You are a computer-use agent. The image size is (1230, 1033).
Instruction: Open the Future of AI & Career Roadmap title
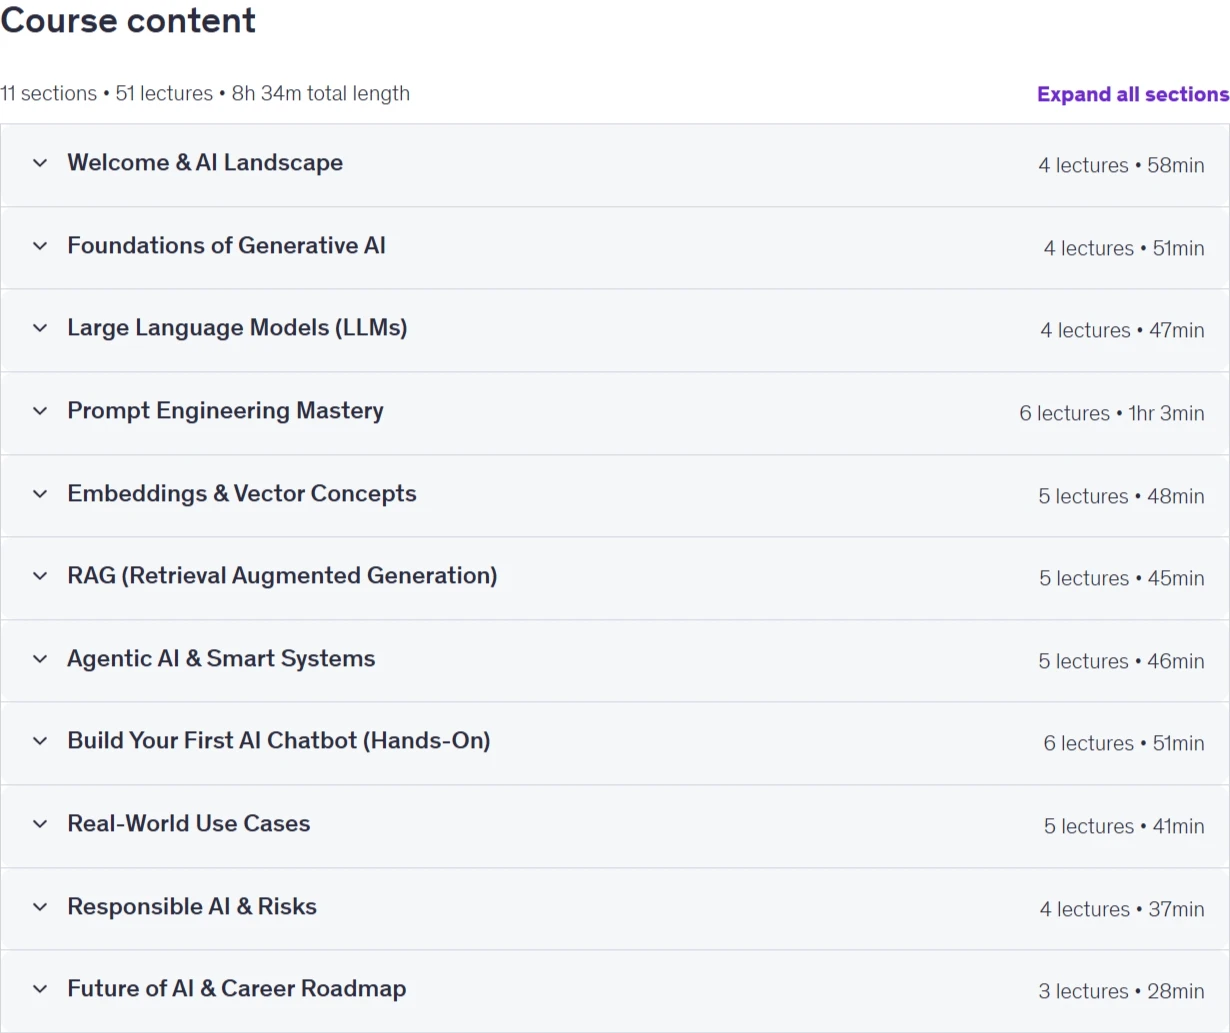coord(237,989)
